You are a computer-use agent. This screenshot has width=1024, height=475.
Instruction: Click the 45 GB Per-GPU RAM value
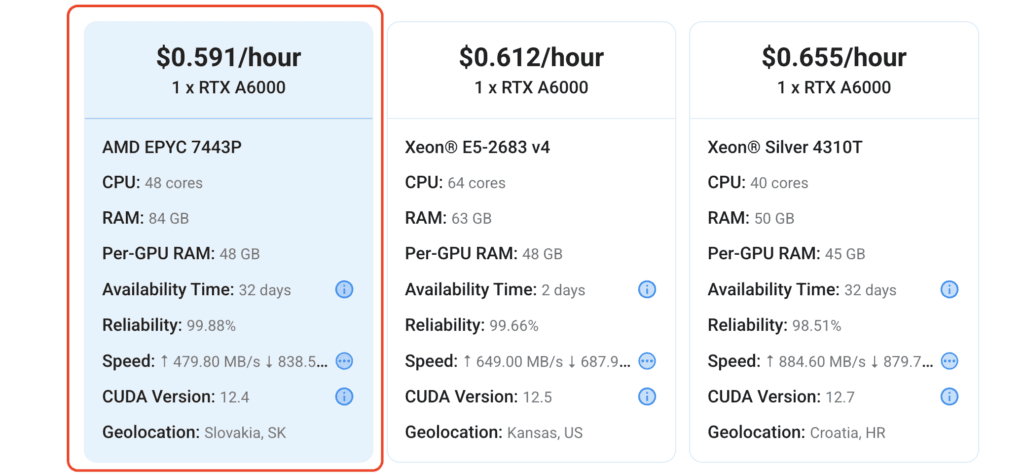pyautogui.click(x=845, y=254)
